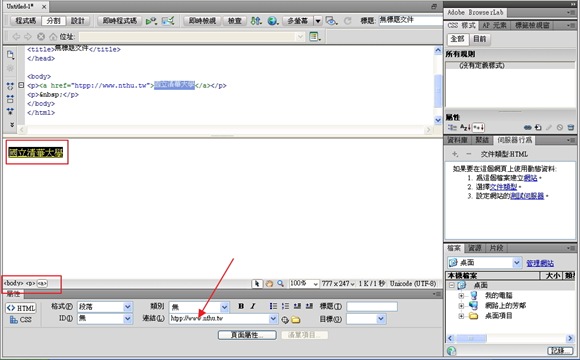Open the file management arrows icon
Viewport: 580px width, 360px height.
click(x=256, y=21)
